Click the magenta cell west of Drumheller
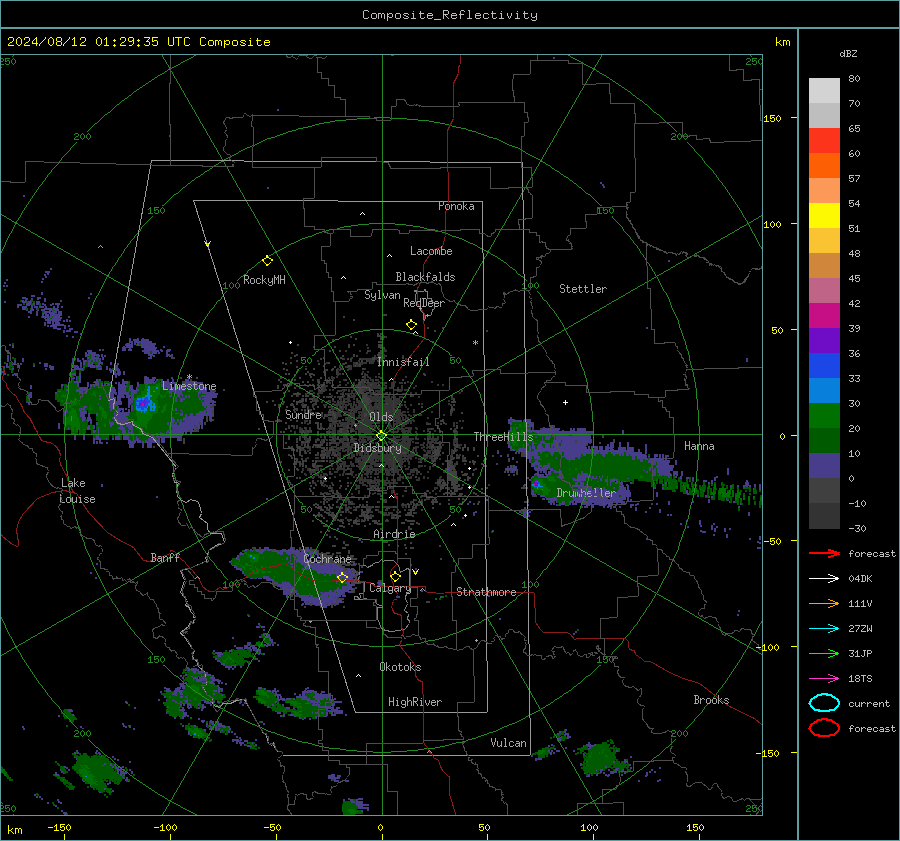Image resolution: width=900 pixels, height=841 pixels. [536, 484]
